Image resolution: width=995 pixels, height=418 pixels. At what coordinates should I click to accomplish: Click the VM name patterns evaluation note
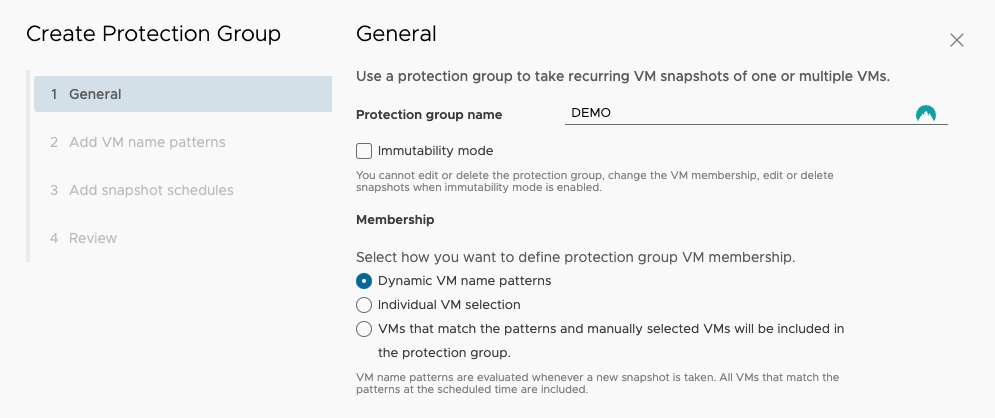597,384
